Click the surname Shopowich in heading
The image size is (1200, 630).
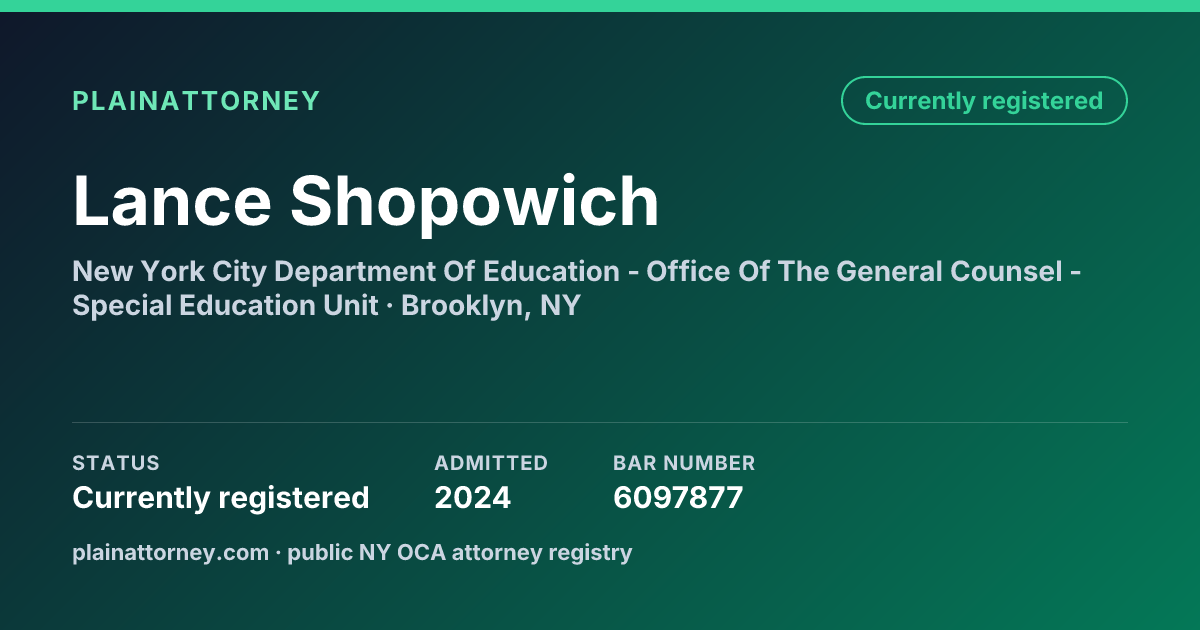pos(475,201)
